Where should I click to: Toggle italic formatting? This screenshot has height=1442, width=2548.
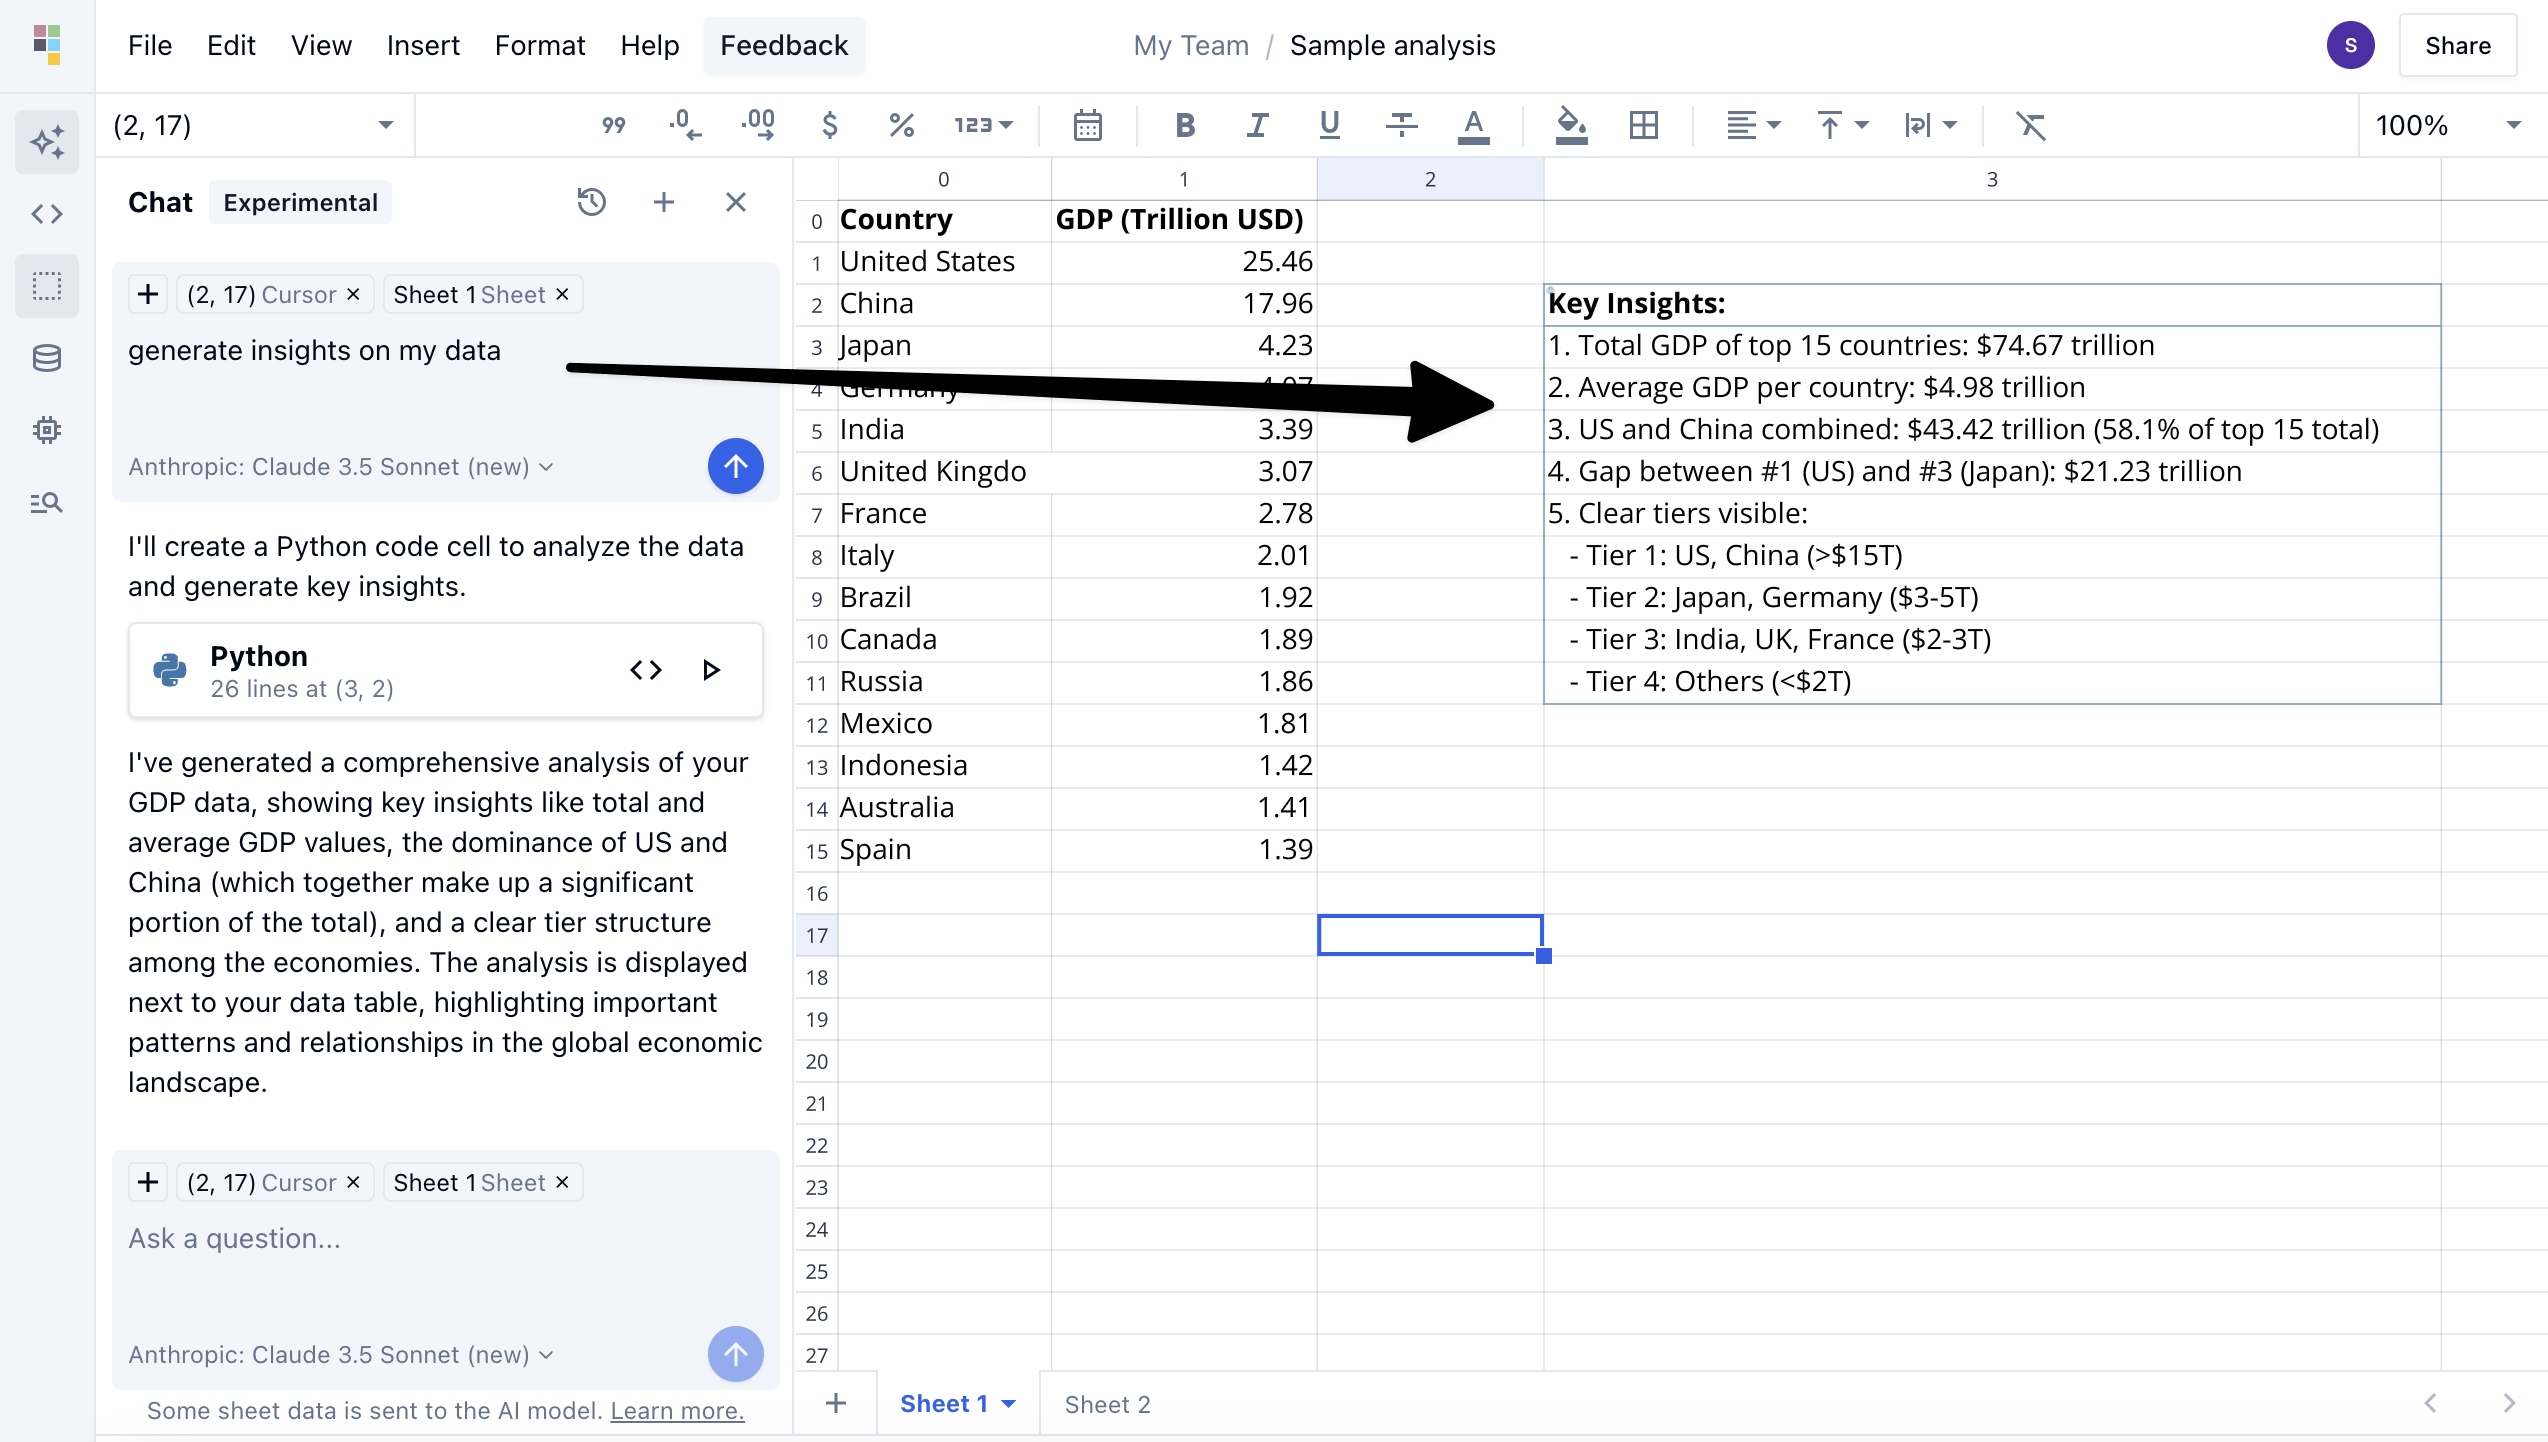pos(1257,125)
